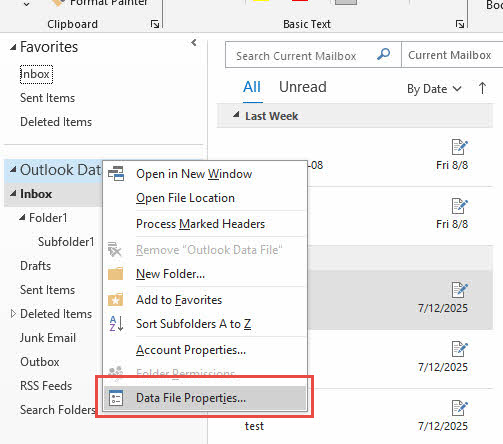503x444 pixels.
Task: Open the By Date sort dropdown
Action: (x=434, y=89)
